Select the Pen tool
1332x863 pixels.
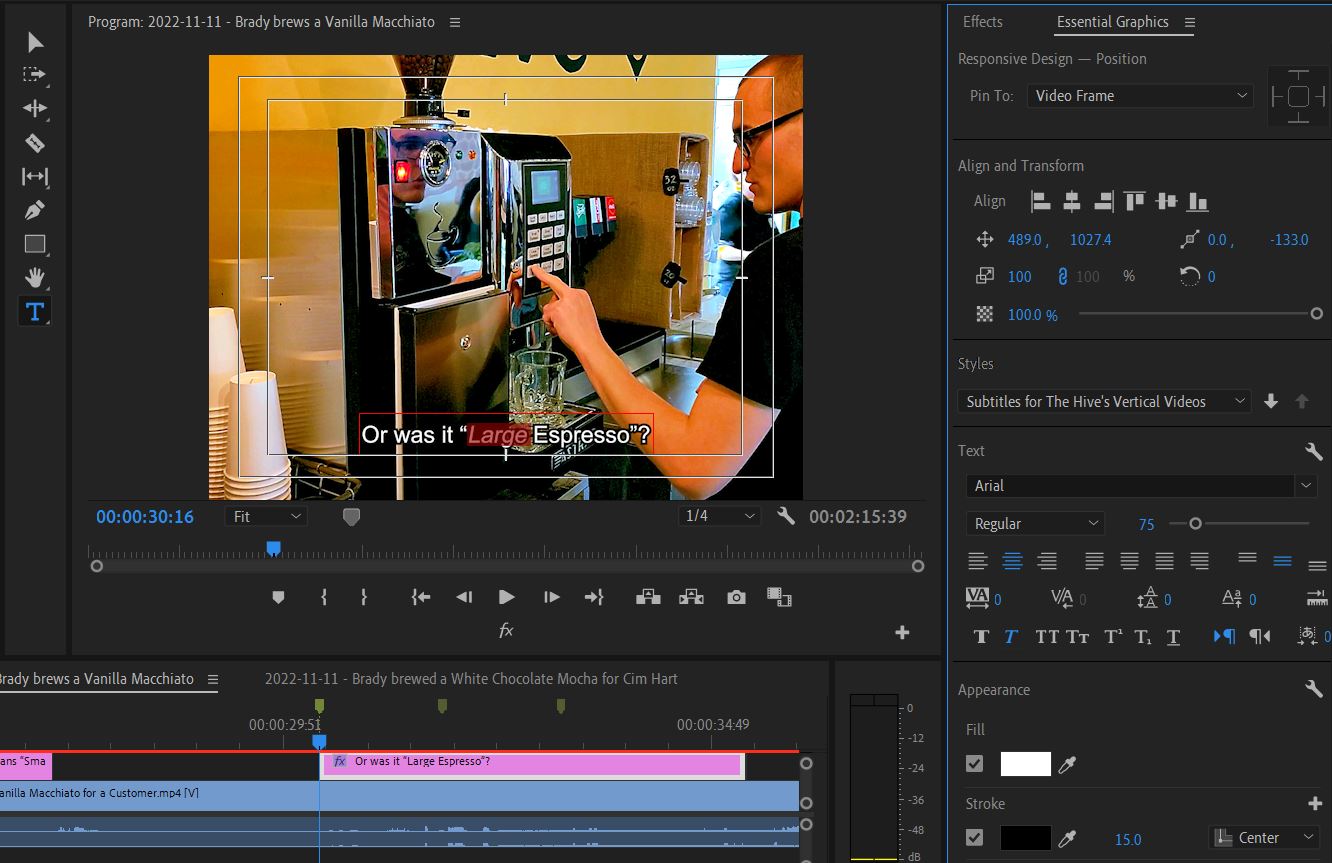(35, 210)
